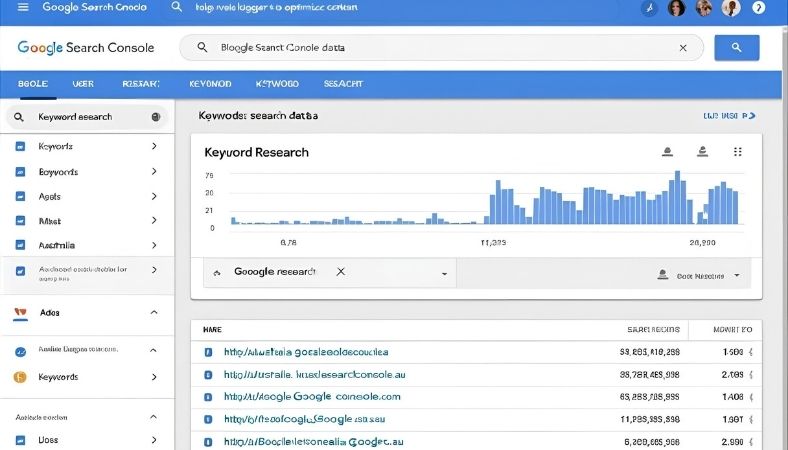Click row icon for ldeasearchconsole.au URL

tap(208, 375)
